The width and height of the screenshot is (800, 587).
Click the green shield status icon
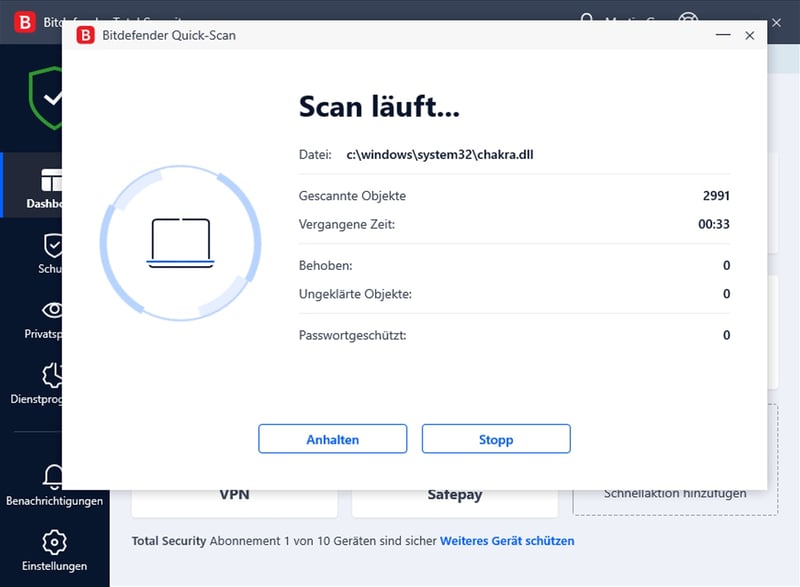[45, 98]
